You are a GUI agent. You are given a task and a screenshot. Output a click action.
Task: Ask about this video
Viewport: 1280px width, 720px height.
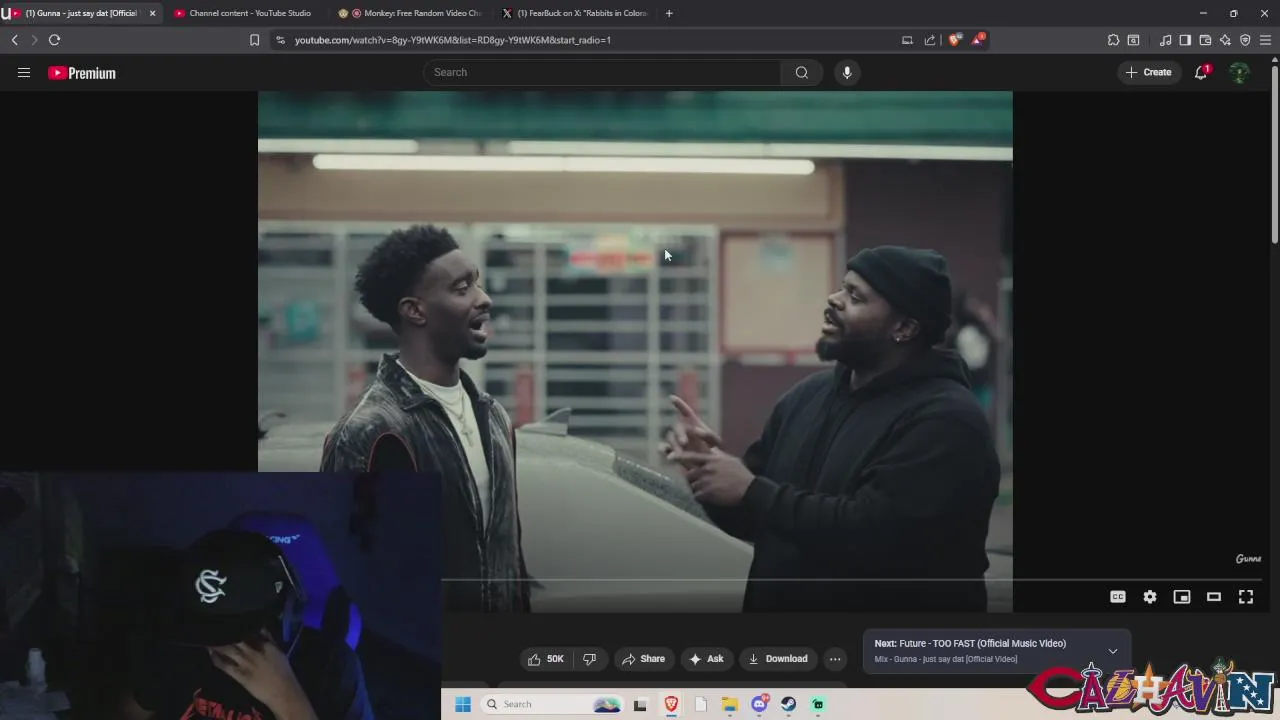pos(706,659)
